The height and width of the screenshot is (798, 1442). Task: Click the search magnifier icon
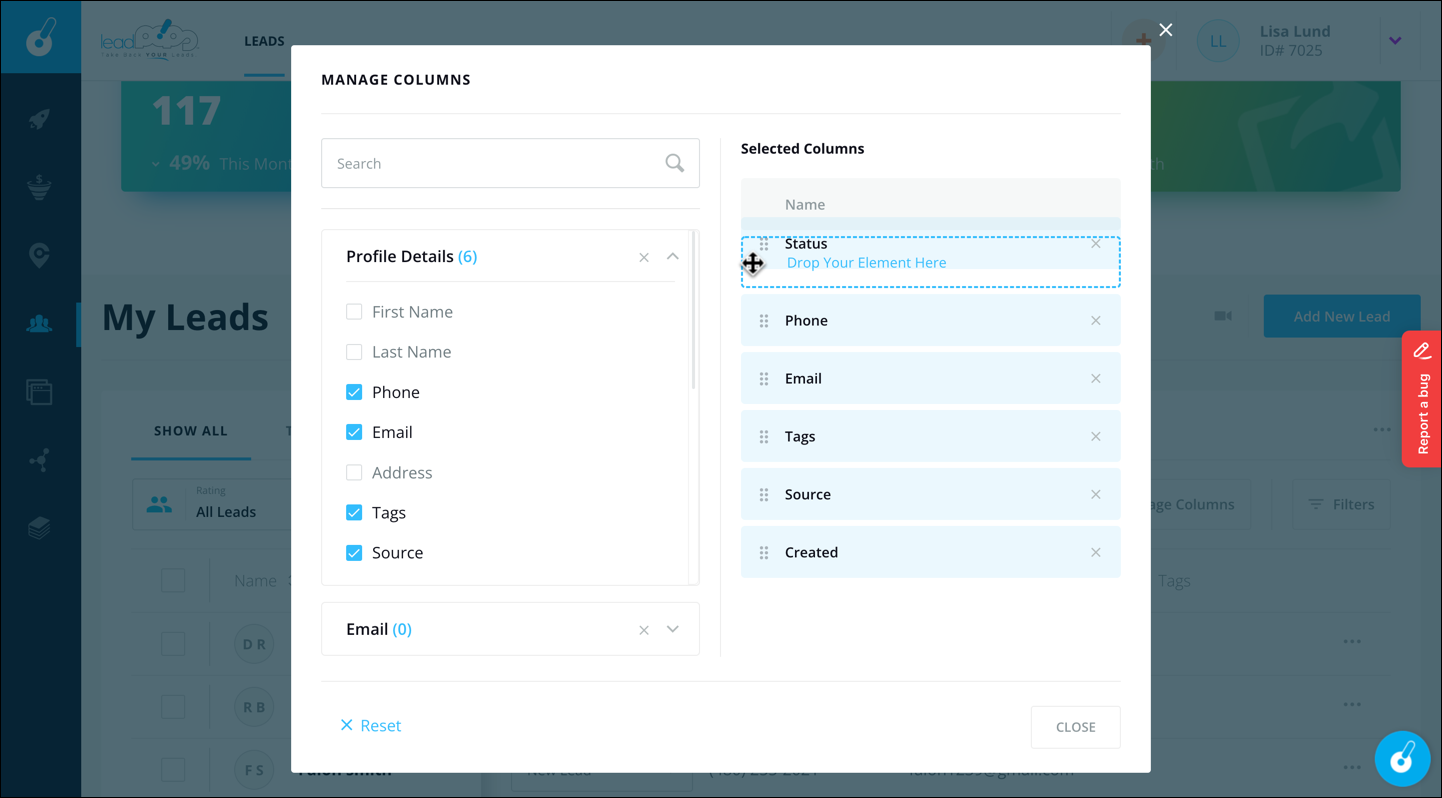675,163
